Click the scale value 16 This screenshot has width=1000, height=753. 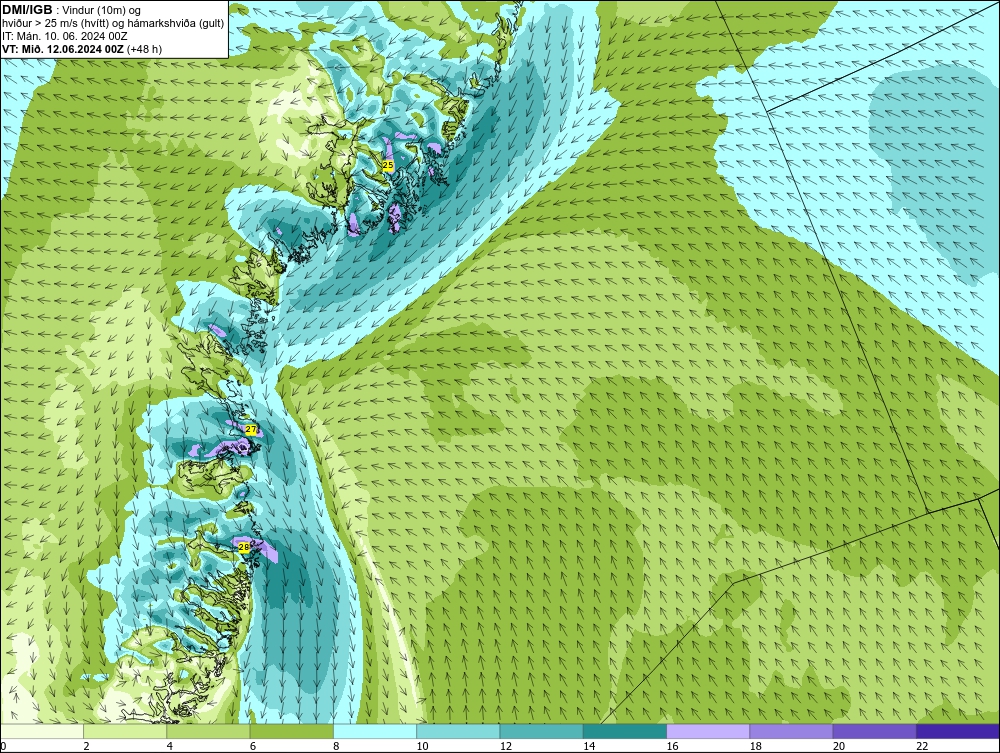(672, 747)
